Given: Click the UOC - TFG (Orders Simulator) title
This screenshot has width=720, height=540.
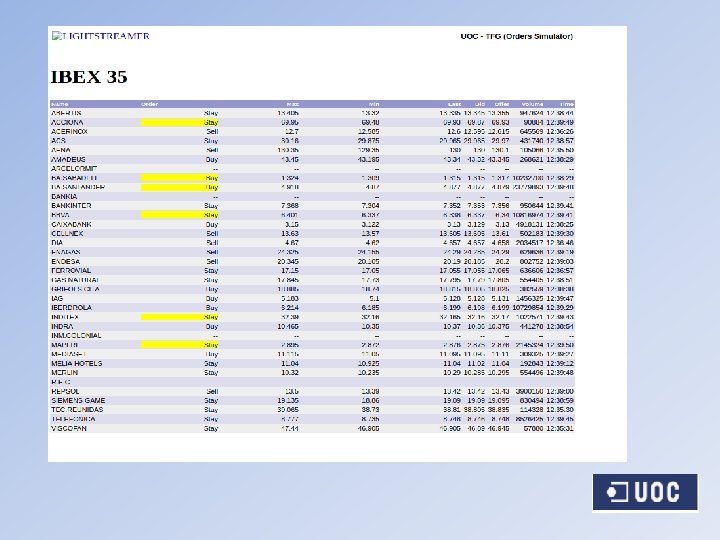Looking at the screenshot, I should click(517, 36).
